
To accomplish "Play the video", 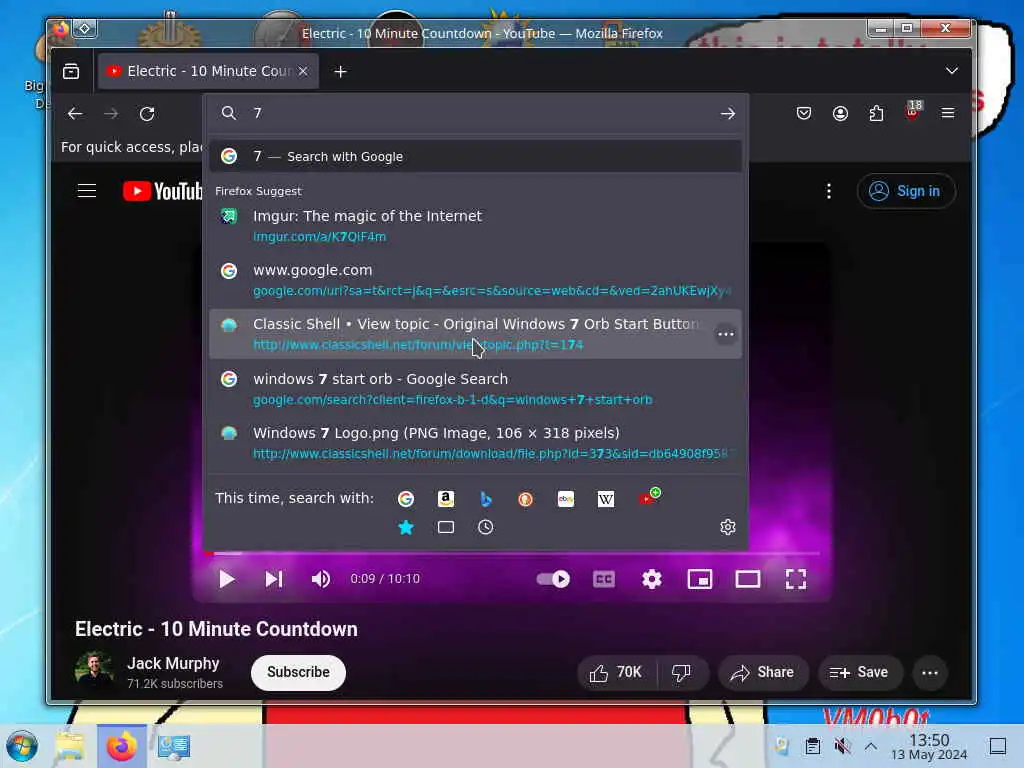I will (227, 579).
